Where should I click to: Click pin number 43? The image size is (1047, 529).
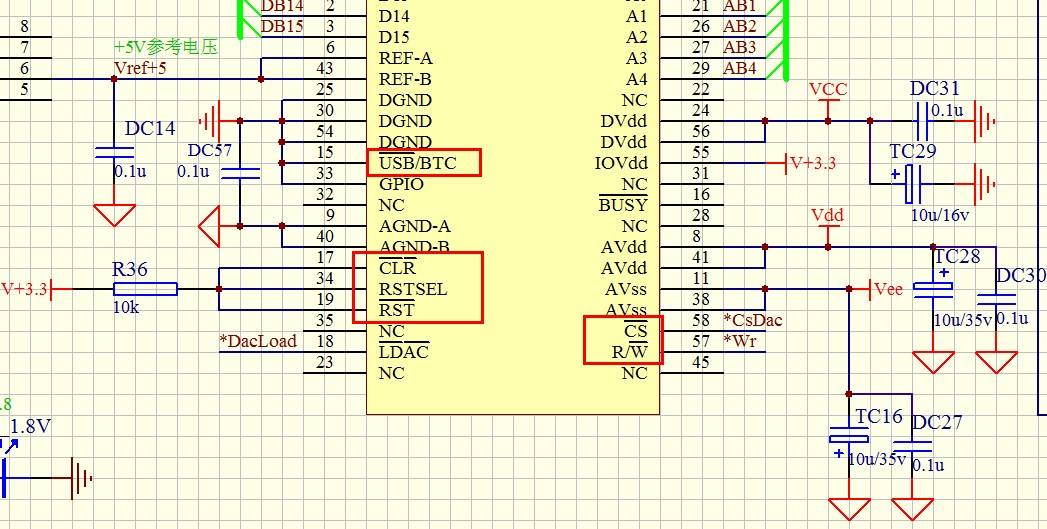point(325,67)
